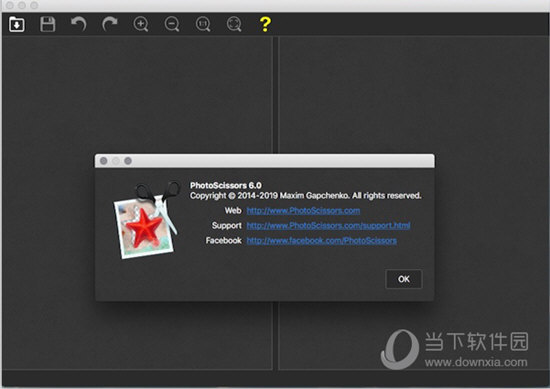Open the PhotoScissors.com web link
This screenshot has height=389, width=550.
pos(303,210)
